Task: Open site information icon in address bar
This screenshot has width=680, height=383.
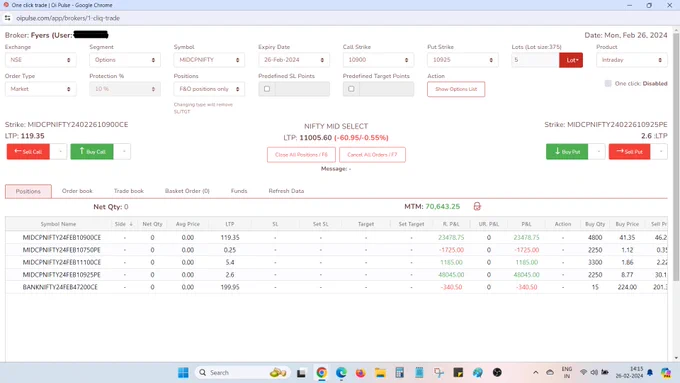Action: (x=7, y=18)
